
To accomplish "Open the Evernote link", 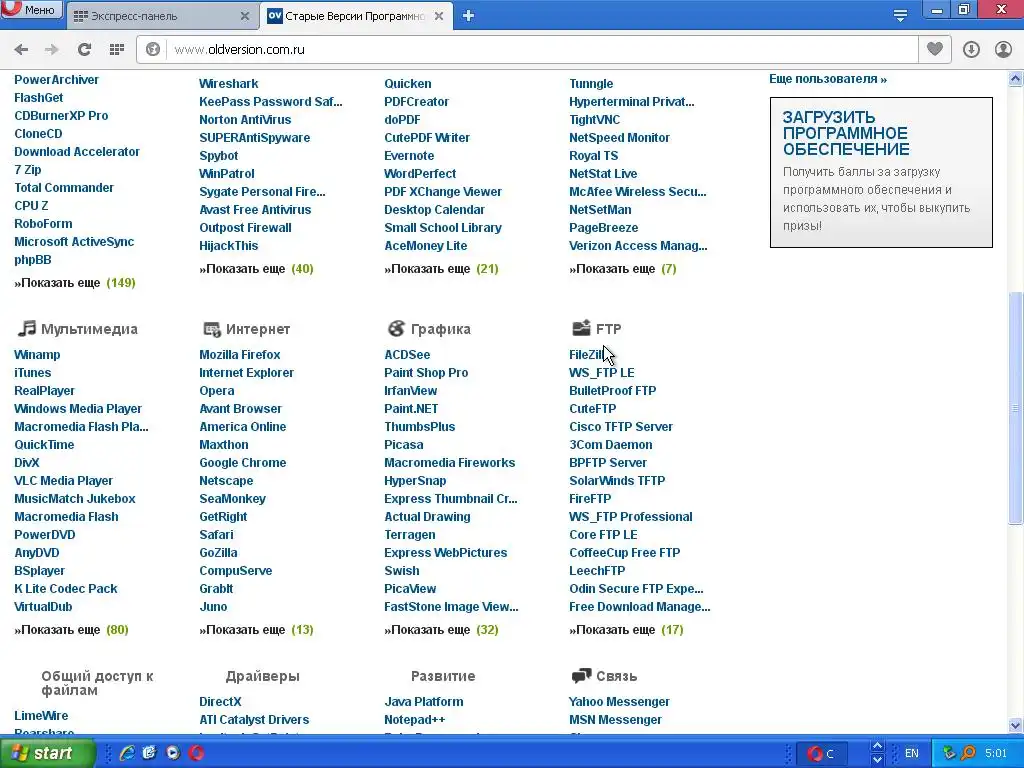I will pyautogui.click(x=409, y=156).
